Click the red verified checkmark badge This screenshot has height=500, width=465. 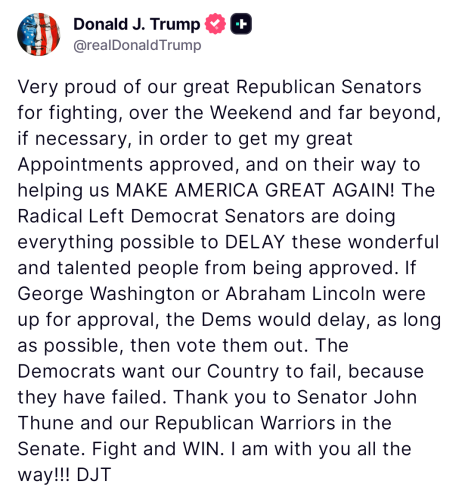215,24
